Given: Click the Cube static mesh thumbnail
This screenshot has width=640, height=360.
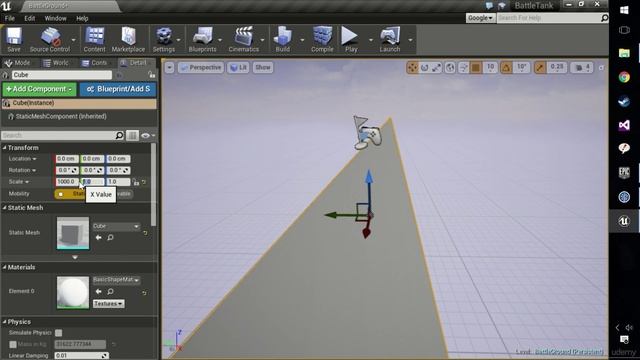Looking at the screenshot, I should pos(73,233).
